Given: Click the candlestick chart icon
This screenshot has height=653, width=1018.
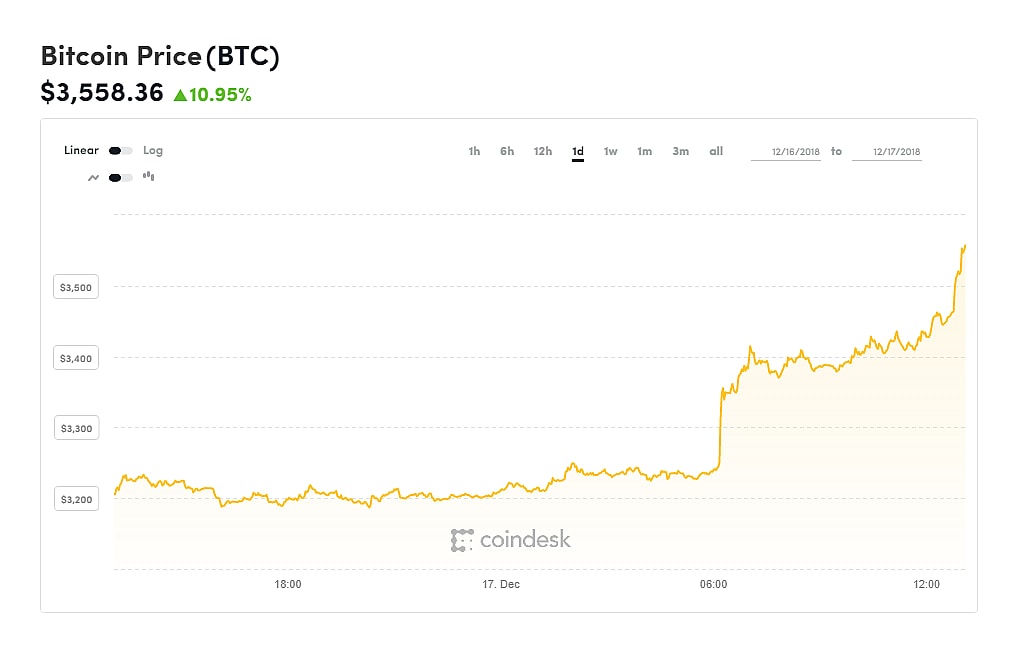Looking at the screenshot, I should (x=149, y=177).
